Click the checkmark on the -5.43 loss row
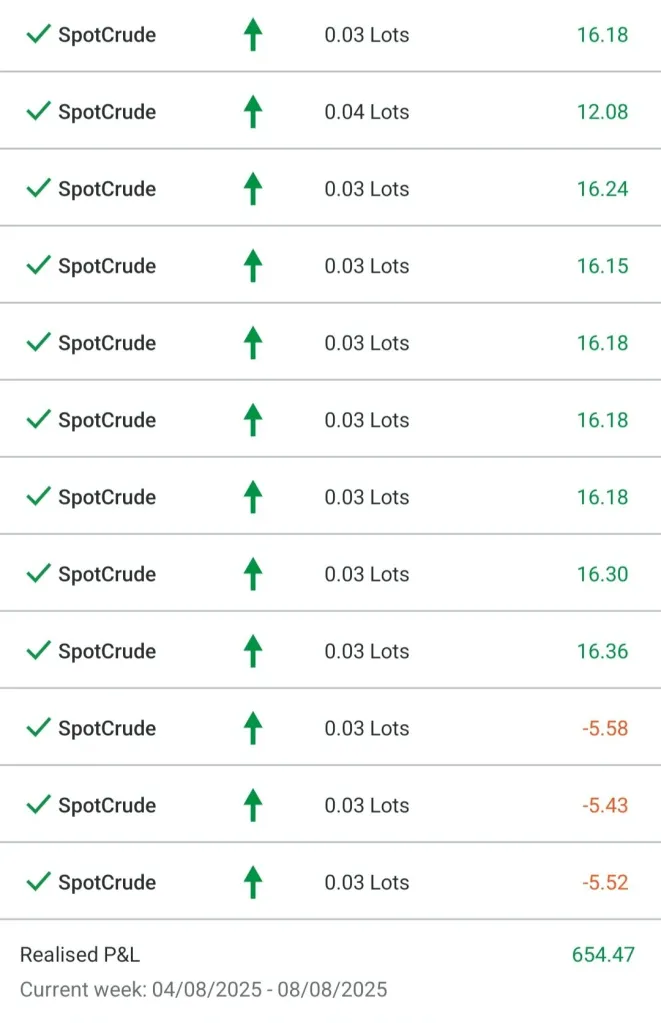Screen dimensions: 661x1023 point(38,805)
